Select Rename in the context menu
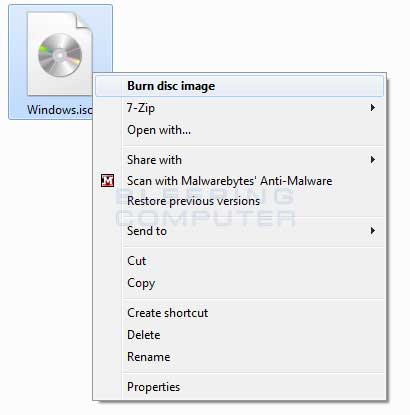 239,357
